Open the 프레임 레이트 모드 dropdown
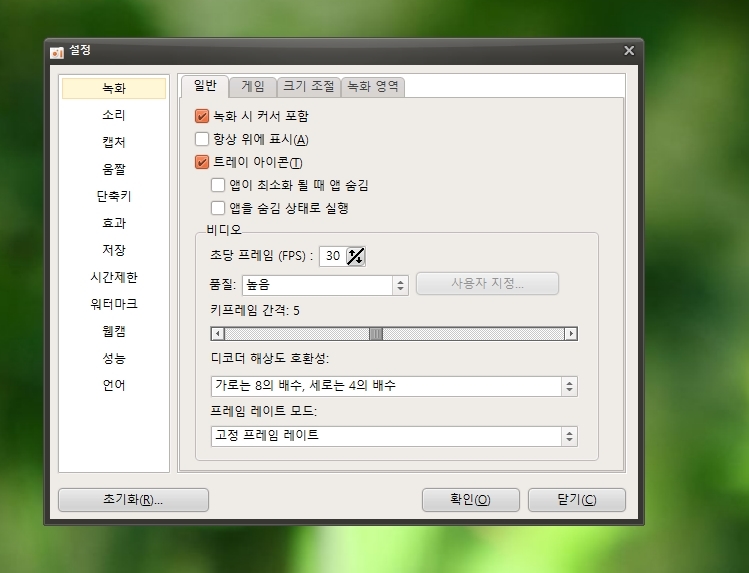 click(x=394, y=436)
